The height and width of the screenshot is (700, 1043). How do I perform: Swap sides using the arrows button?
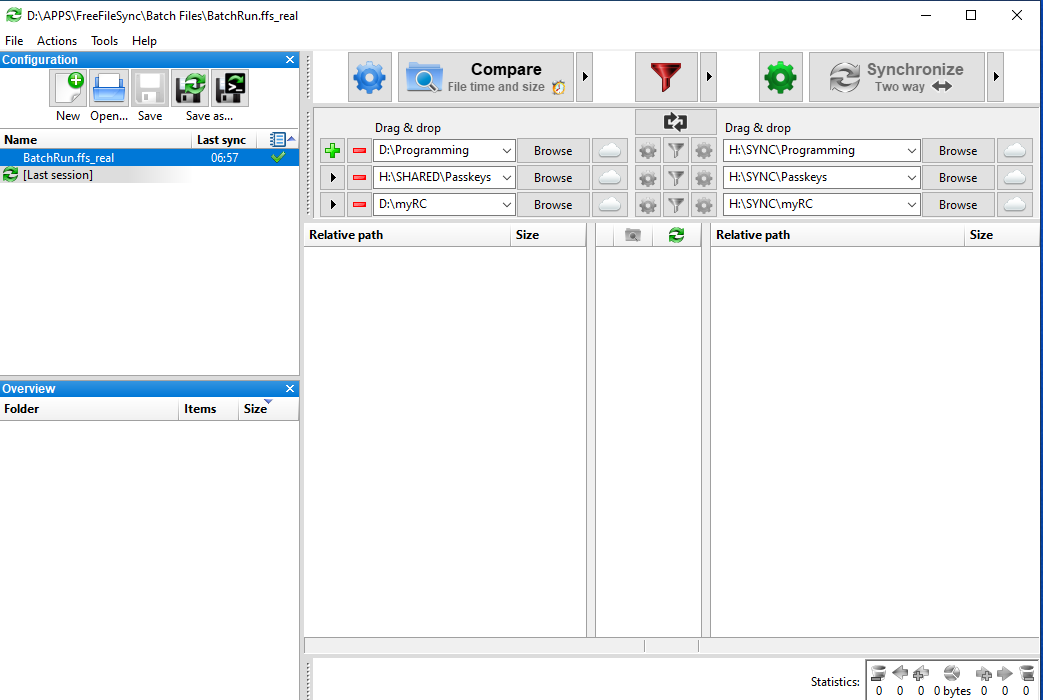(x=675, y=122)
